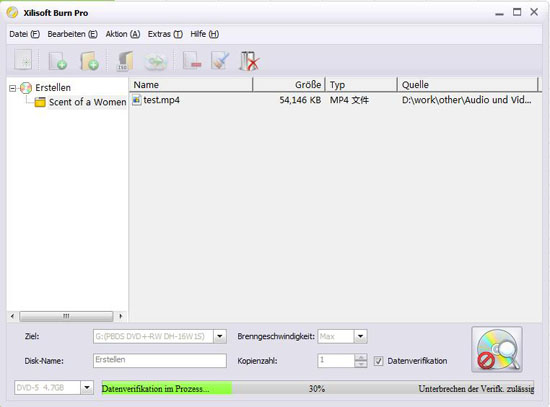Screen dimensions: 550x407
Task: Open the Datei menu
Action: [25, 34]
